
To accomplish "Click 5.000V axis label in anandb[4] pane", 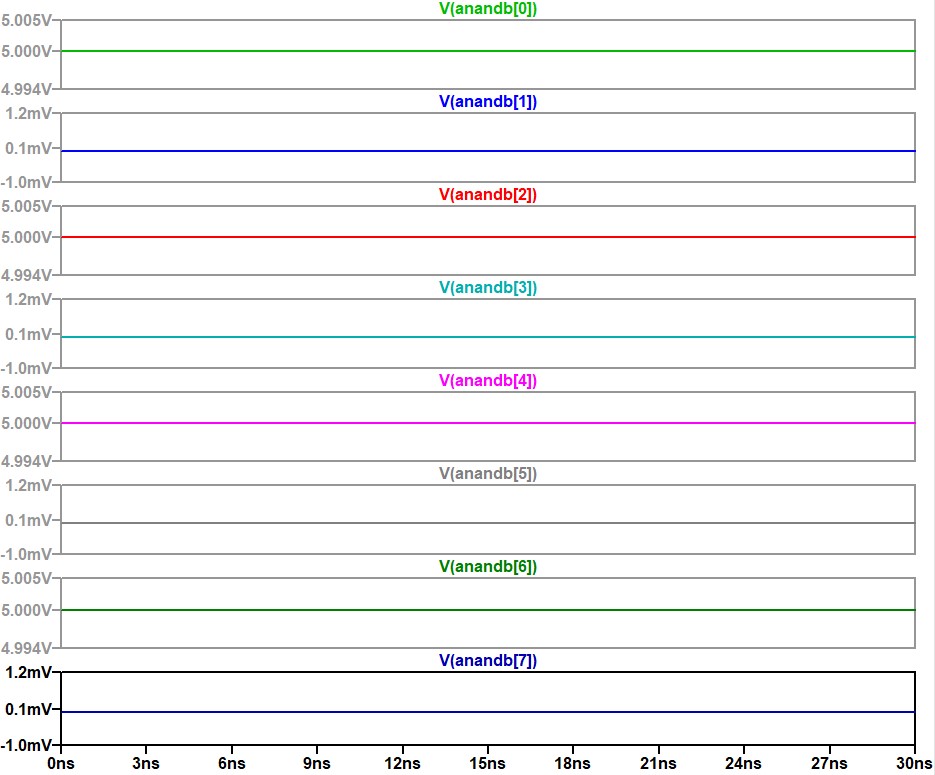I will pyautogui.click(x=26, y=424).
